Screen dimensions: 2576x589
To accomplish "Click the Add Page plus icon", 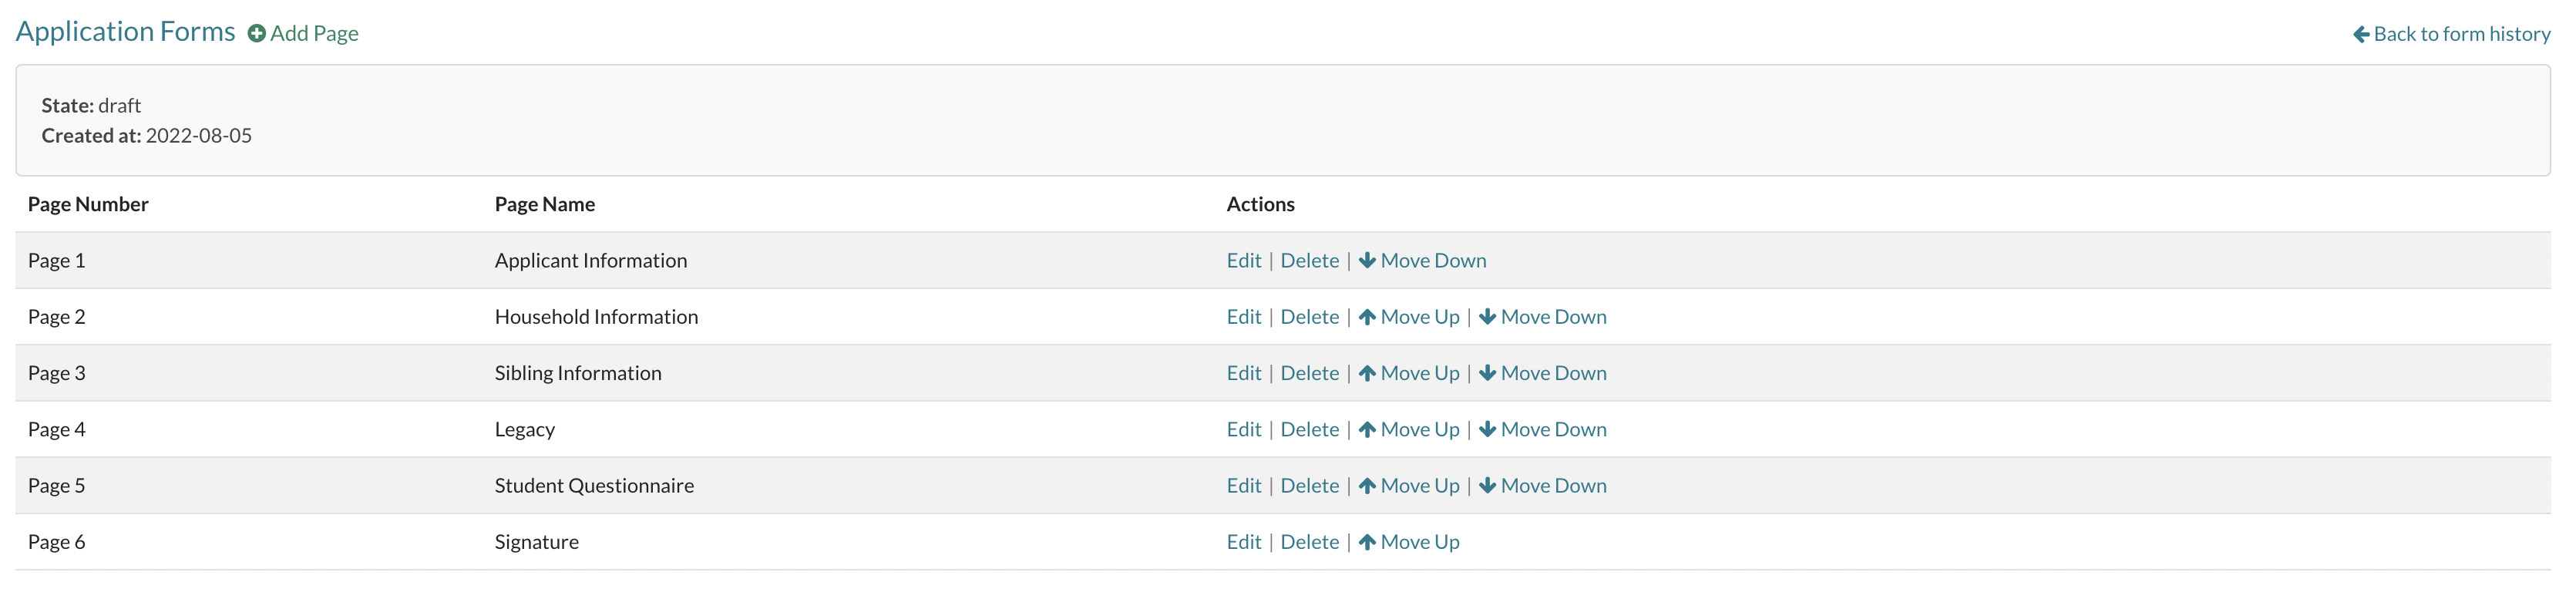I will click(x=257, y=34).
